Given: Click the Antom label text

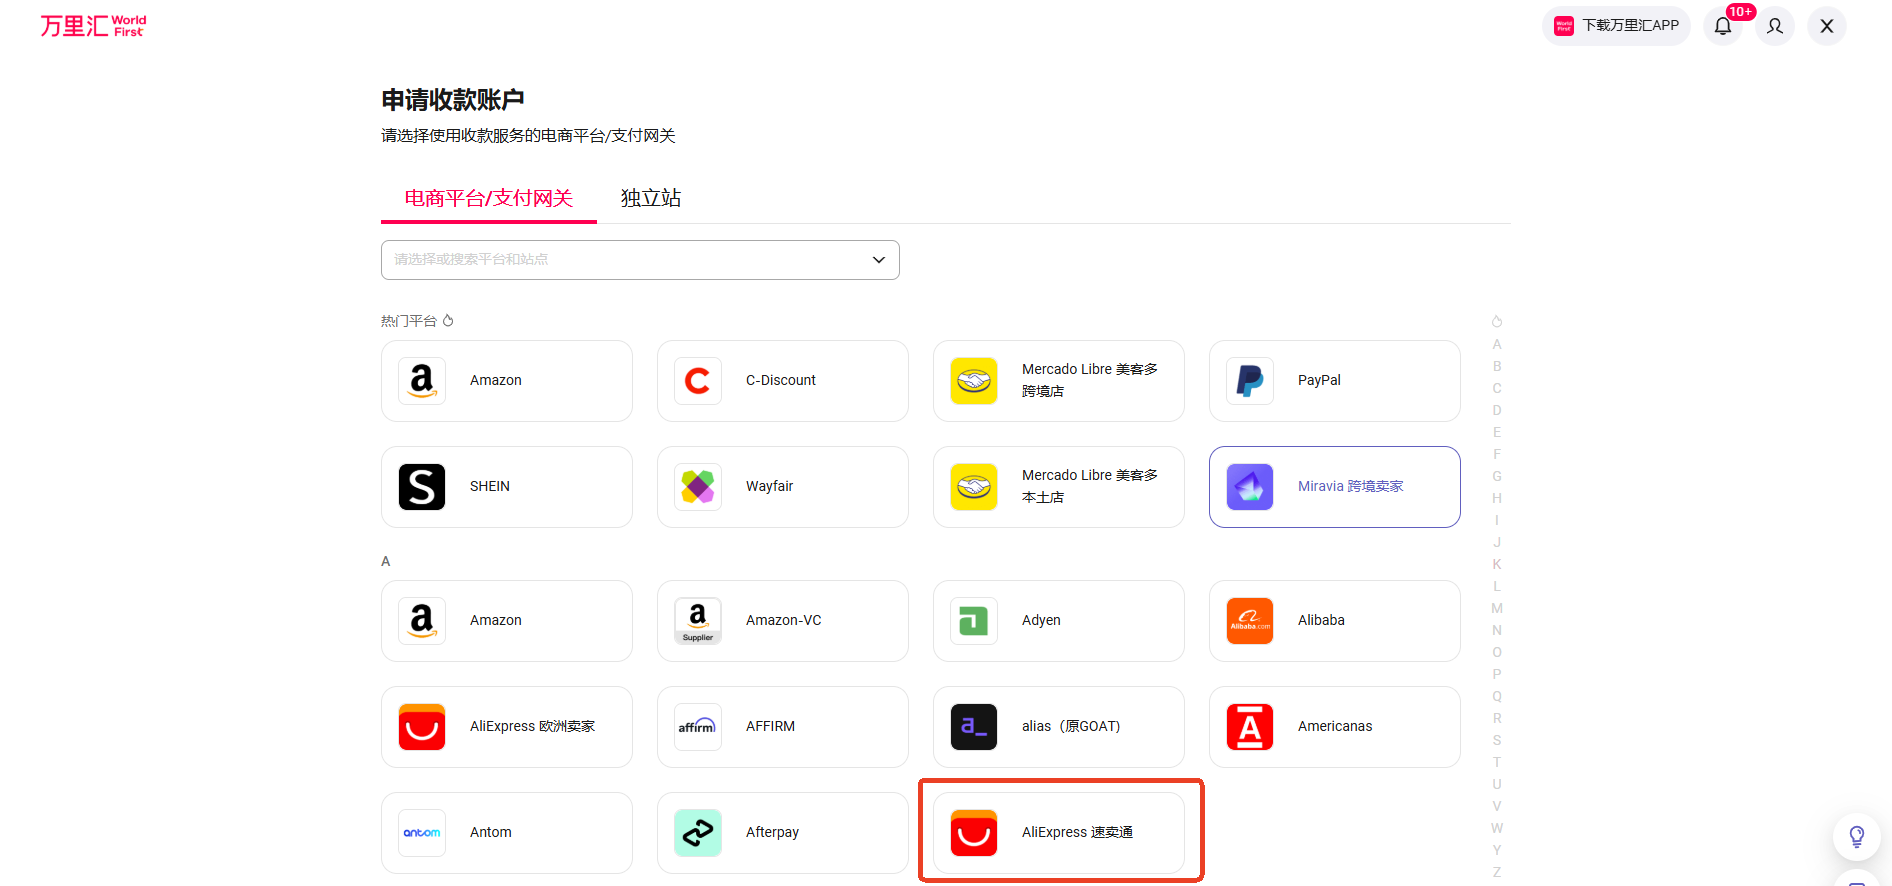Looking at the screenshot, I should pyautogui.click(x=491, y=833).
